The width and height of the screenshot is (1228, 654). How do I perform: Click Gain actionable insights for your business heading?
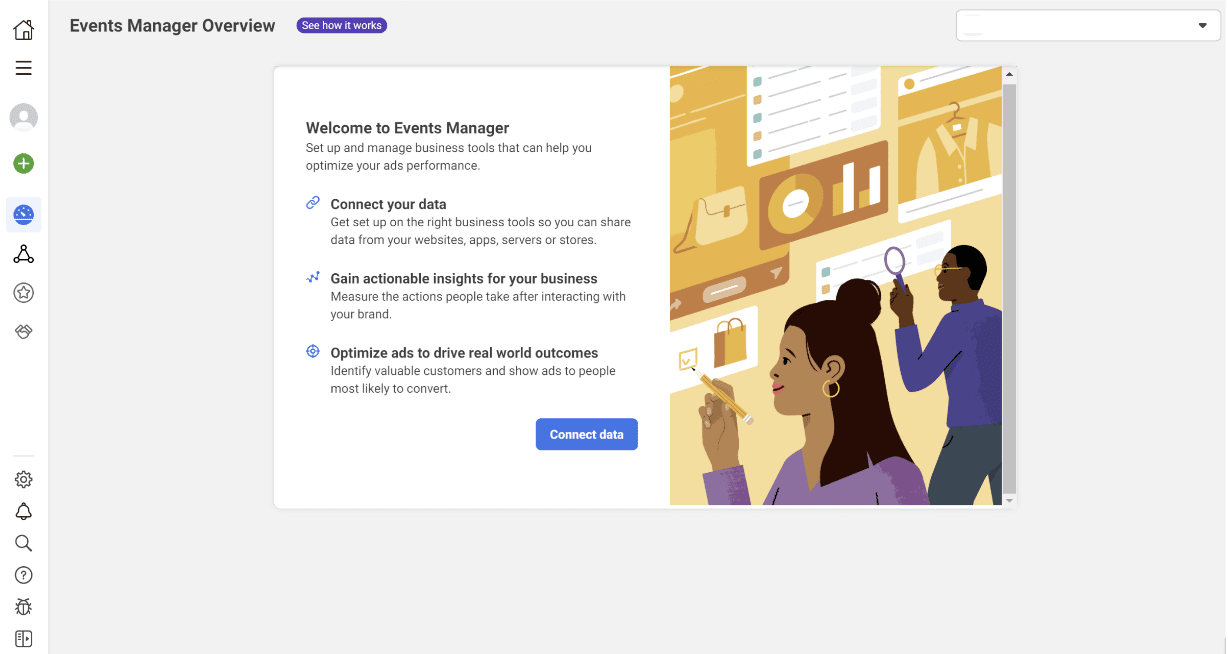point(464,279)
